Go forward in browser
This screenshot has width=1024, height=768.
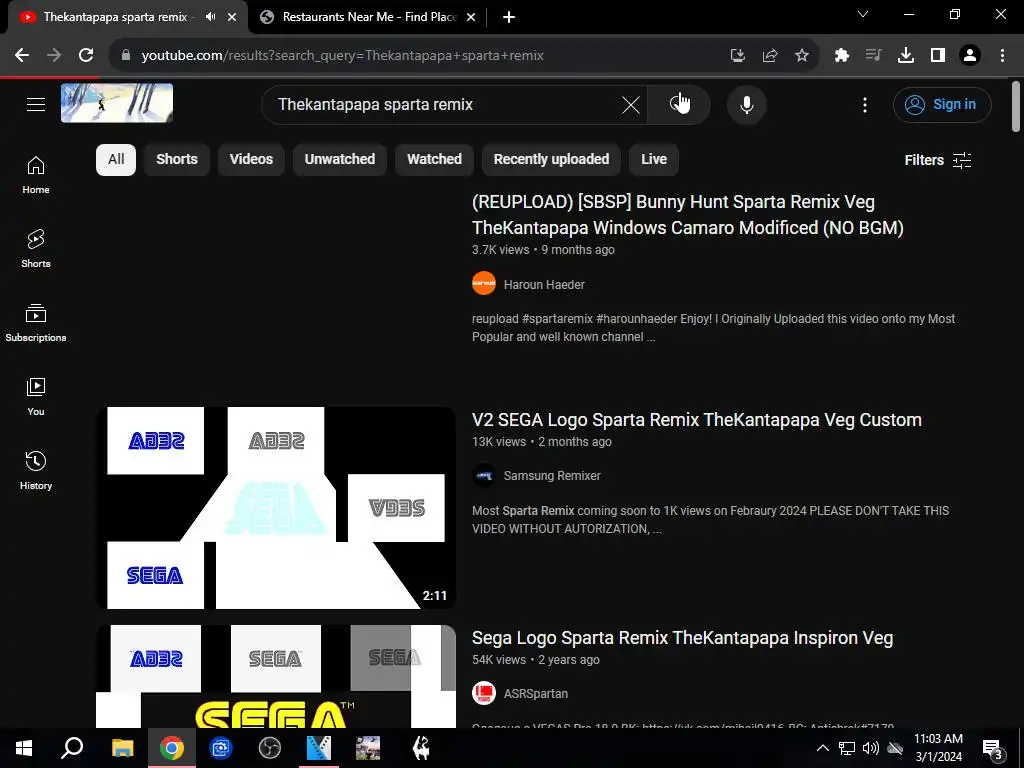point(54,56)
